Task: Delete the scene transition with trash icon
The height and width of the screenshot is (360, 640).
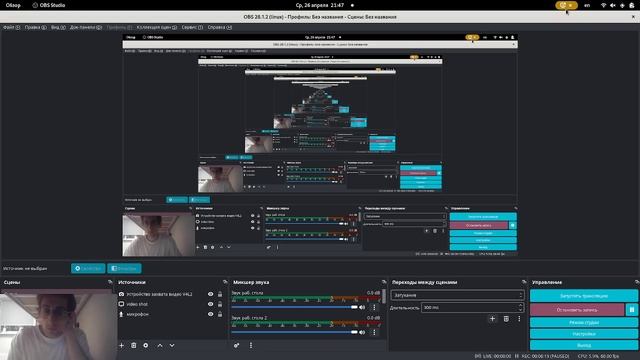Action: (x=506, y=319)
